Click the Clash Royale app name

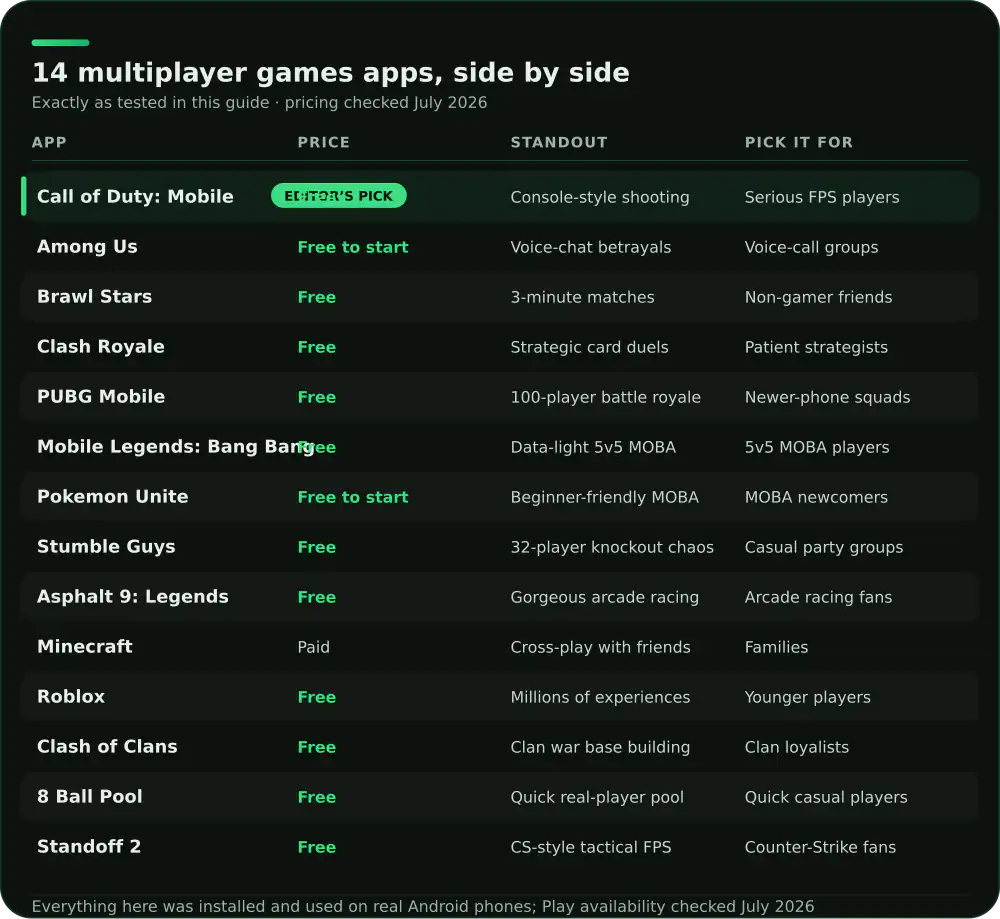pyautogui.click(x=101, y=346)
